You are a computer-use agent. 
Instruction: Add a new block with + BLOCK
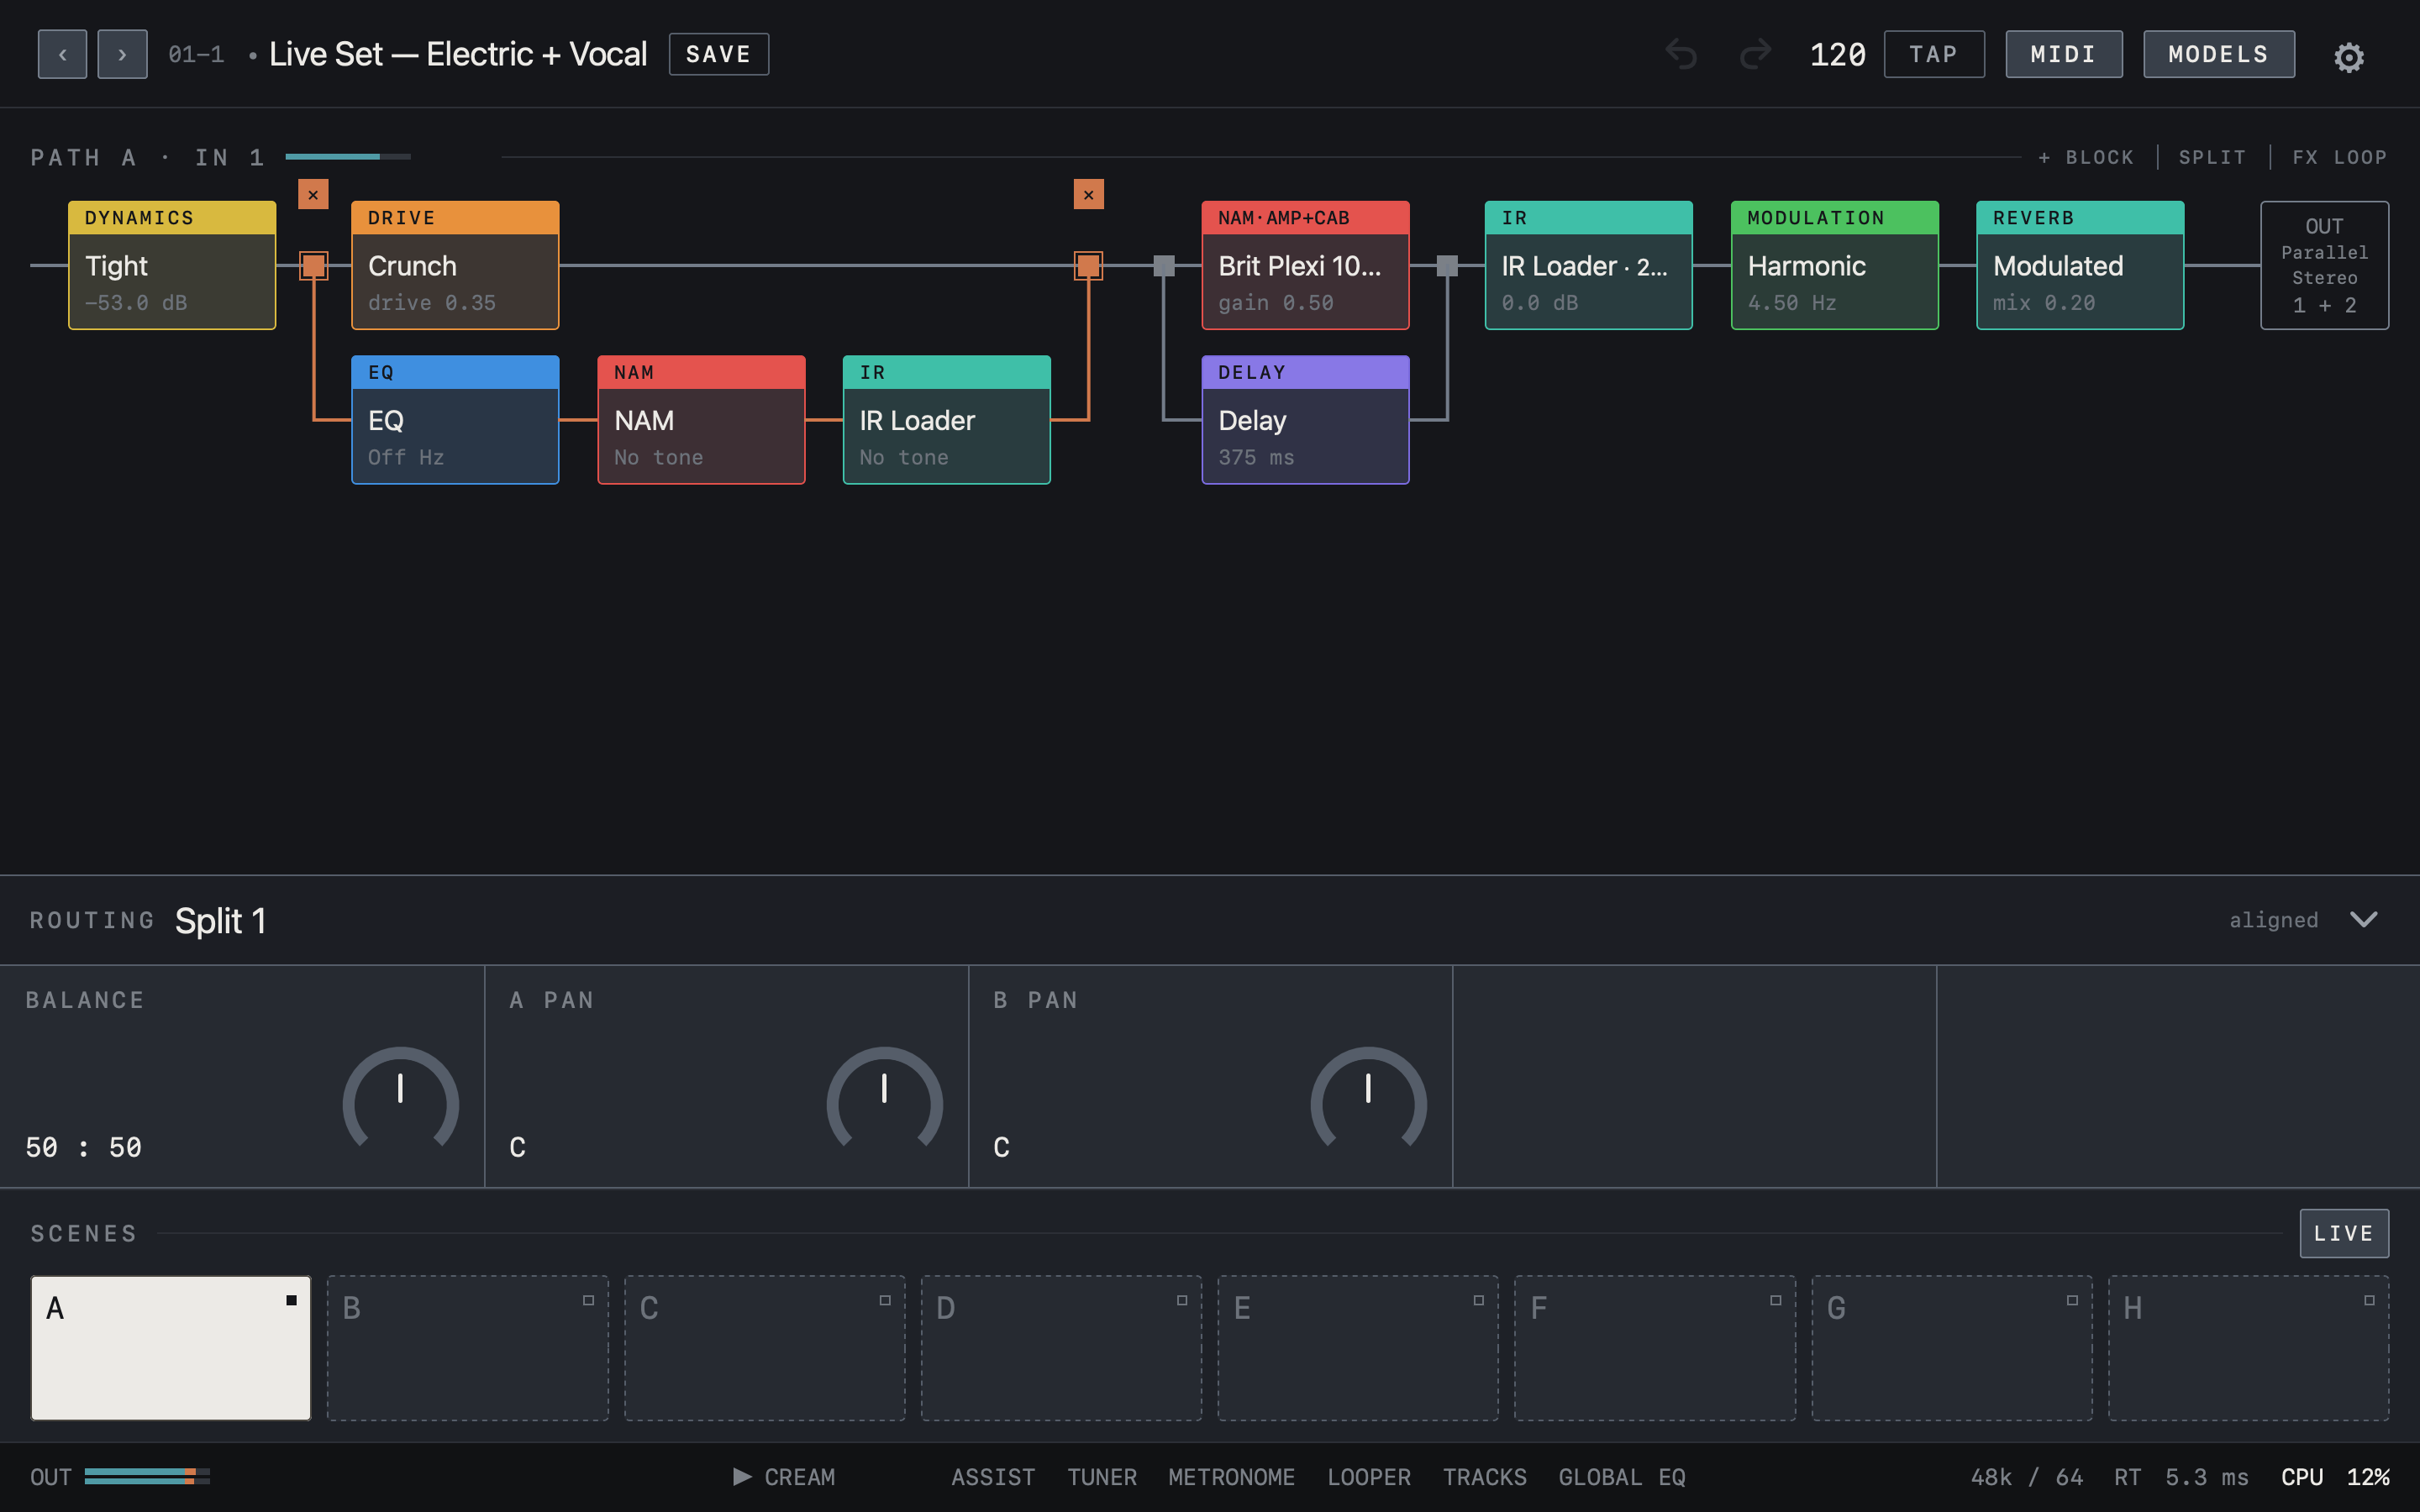2085,157
